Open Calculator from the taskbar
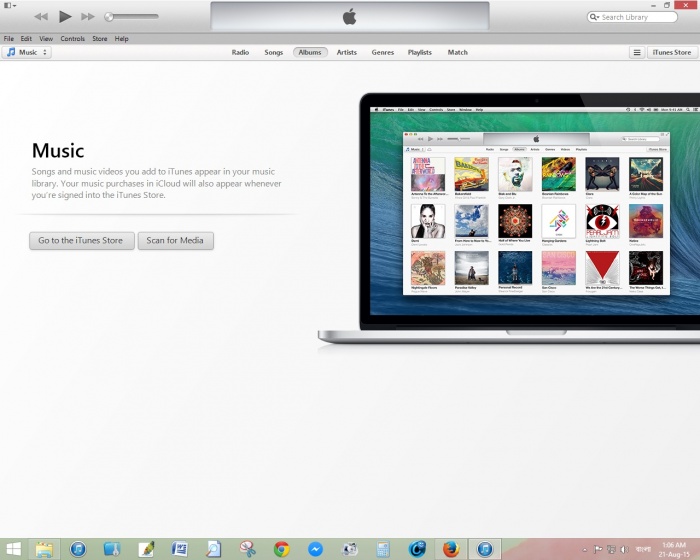This screenshot has height=560, width=700. point(383,549)
